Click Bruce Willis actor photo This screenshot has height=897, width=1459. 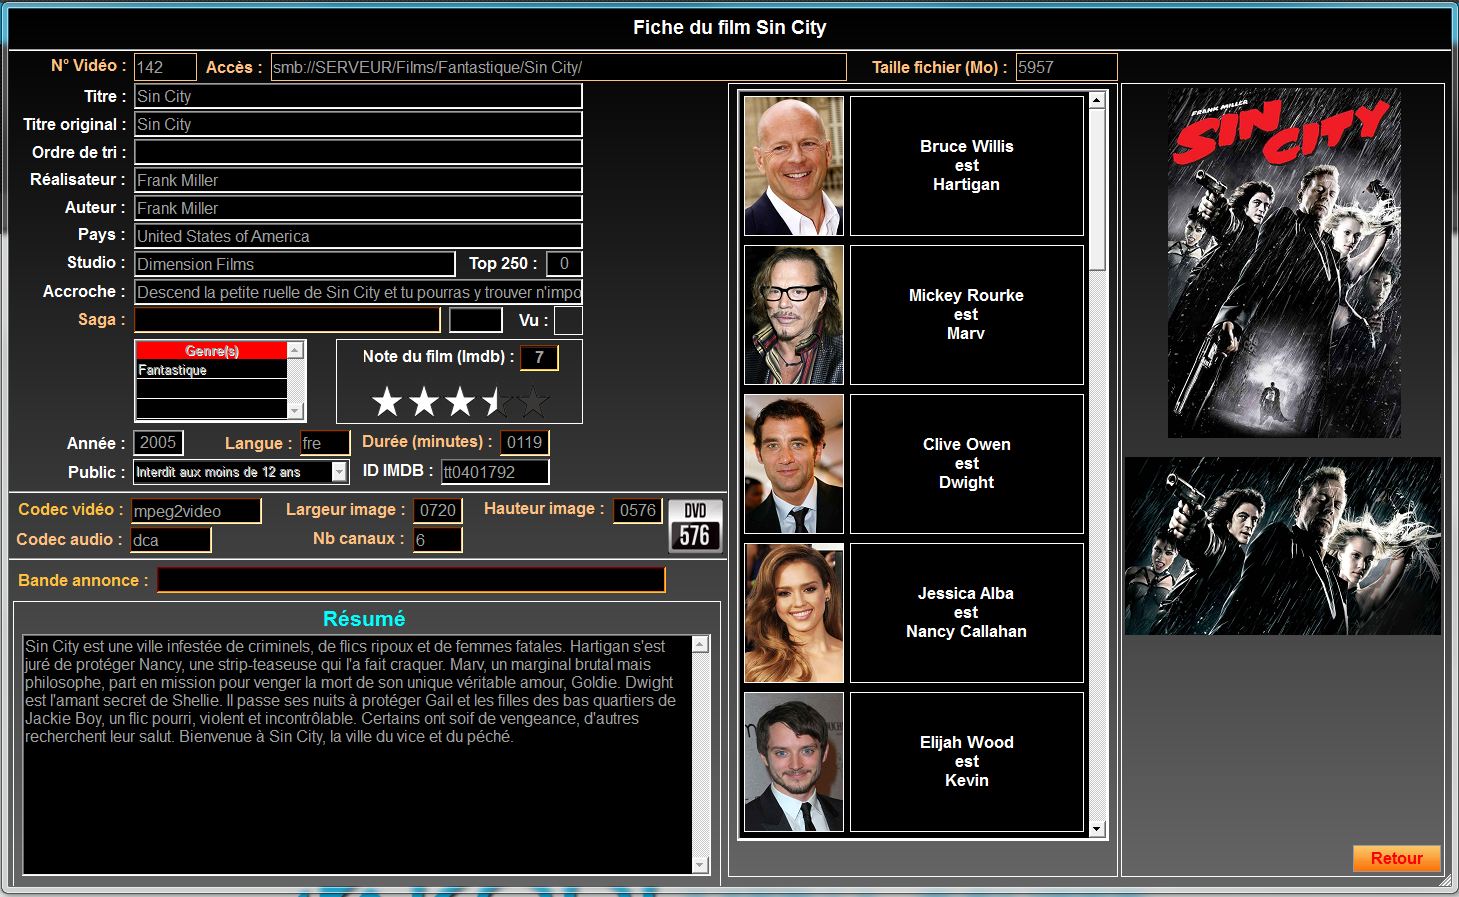click(x=794, y=166)
